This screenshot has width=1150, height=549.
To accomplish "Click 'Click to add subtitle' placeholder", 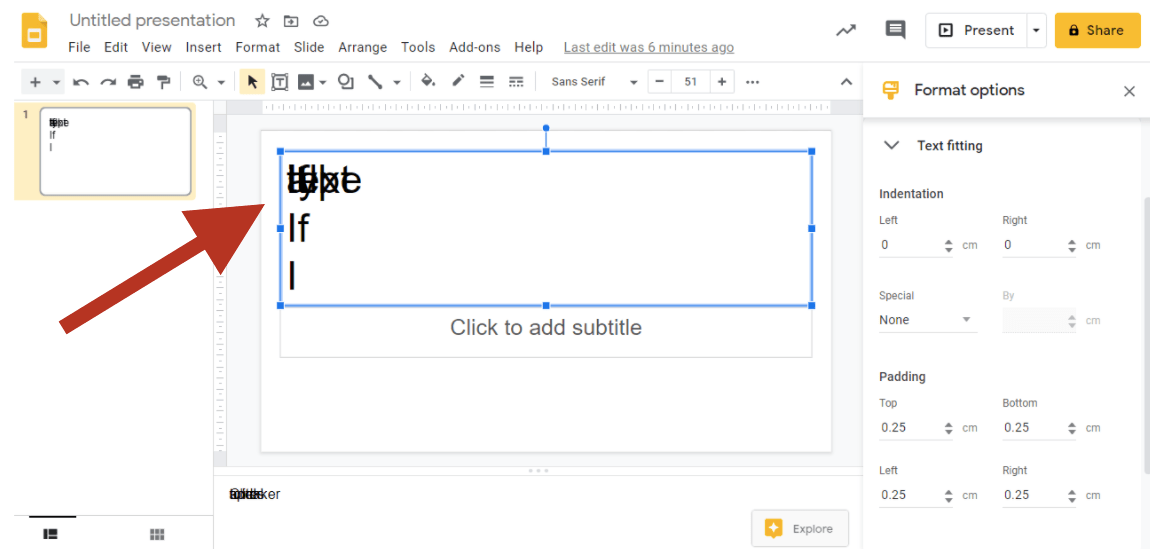I will (546, 328).
